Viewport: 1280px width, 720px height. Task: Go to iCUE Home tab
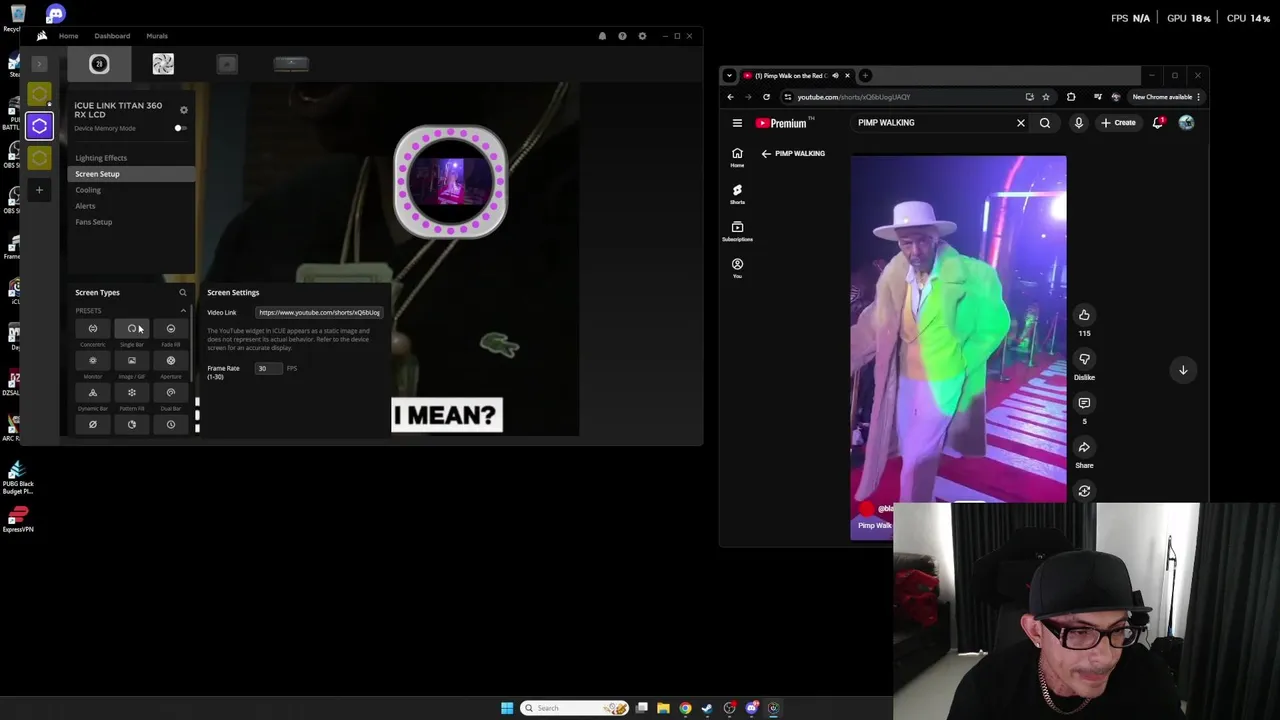68,36
